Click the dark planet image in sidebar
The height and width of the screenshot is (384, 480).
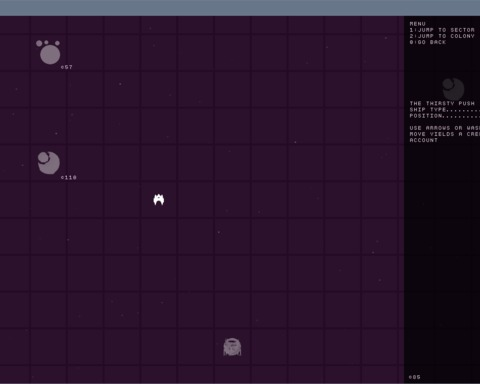coord(453,89)
